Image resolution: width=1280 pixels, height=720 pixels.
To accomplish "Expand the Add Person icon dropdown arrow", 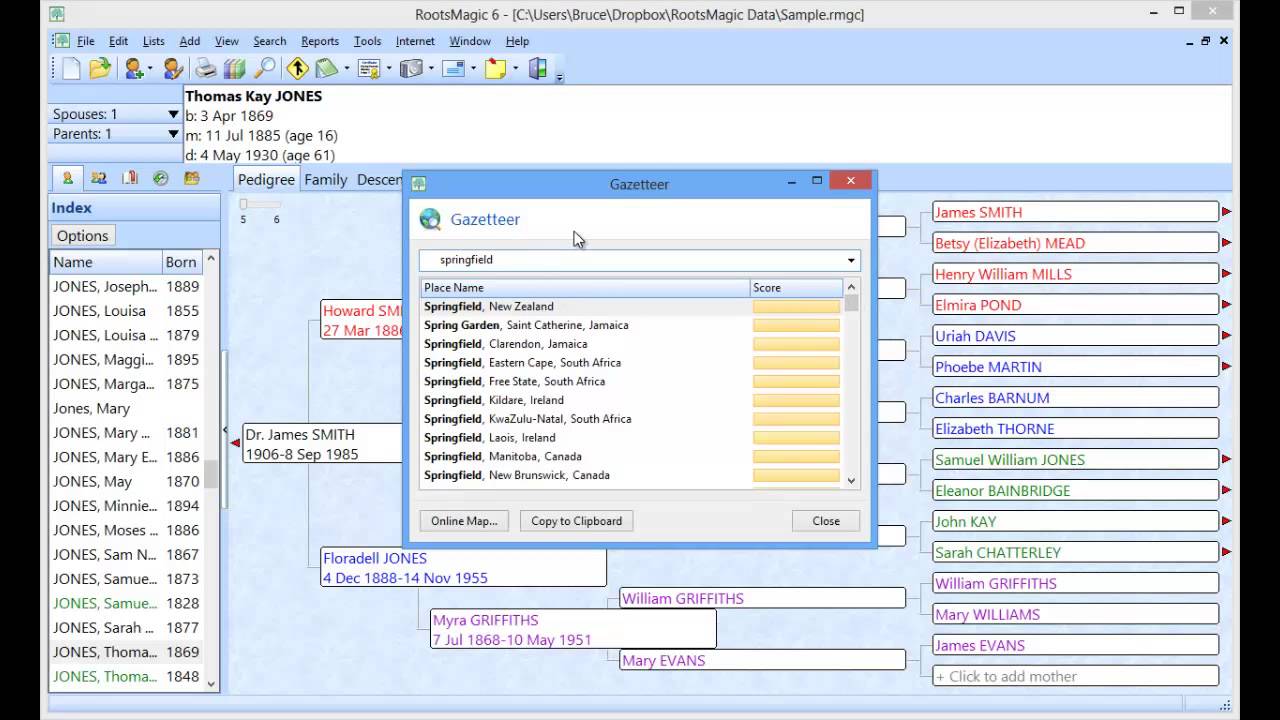I will click(x=150, y=69).
